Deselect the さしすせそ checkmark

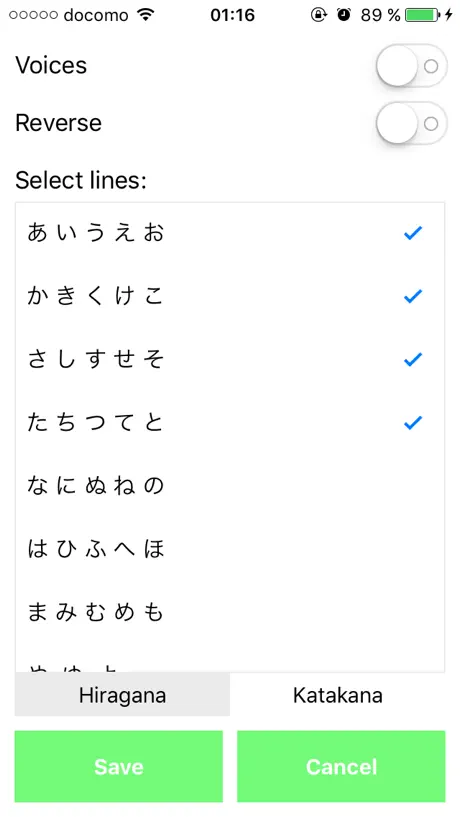coord(412,360)
